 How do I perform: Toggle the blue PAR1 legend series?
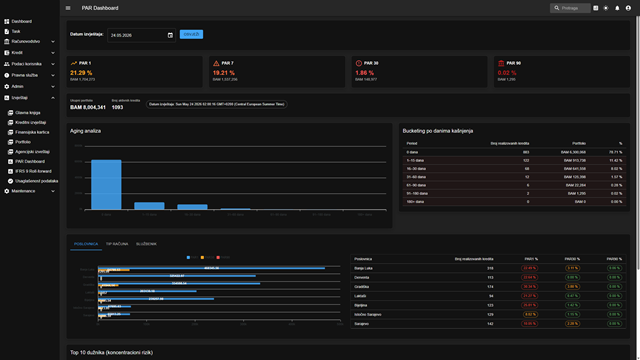pyautogui.click(x=192, y=258)
